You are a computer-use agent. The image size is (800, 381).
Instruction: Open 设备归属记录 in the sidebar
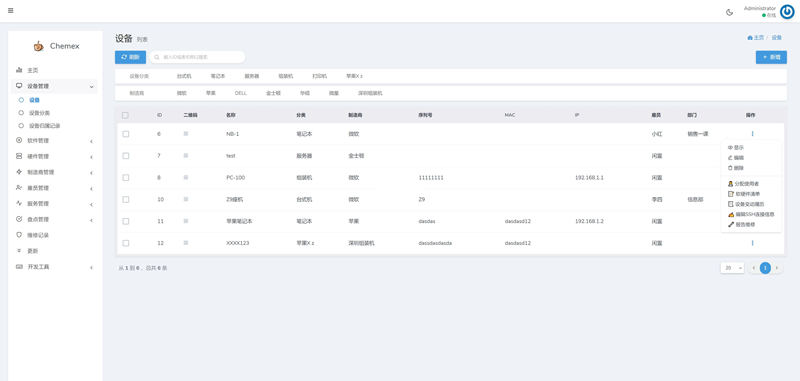[x=44, y=125]
